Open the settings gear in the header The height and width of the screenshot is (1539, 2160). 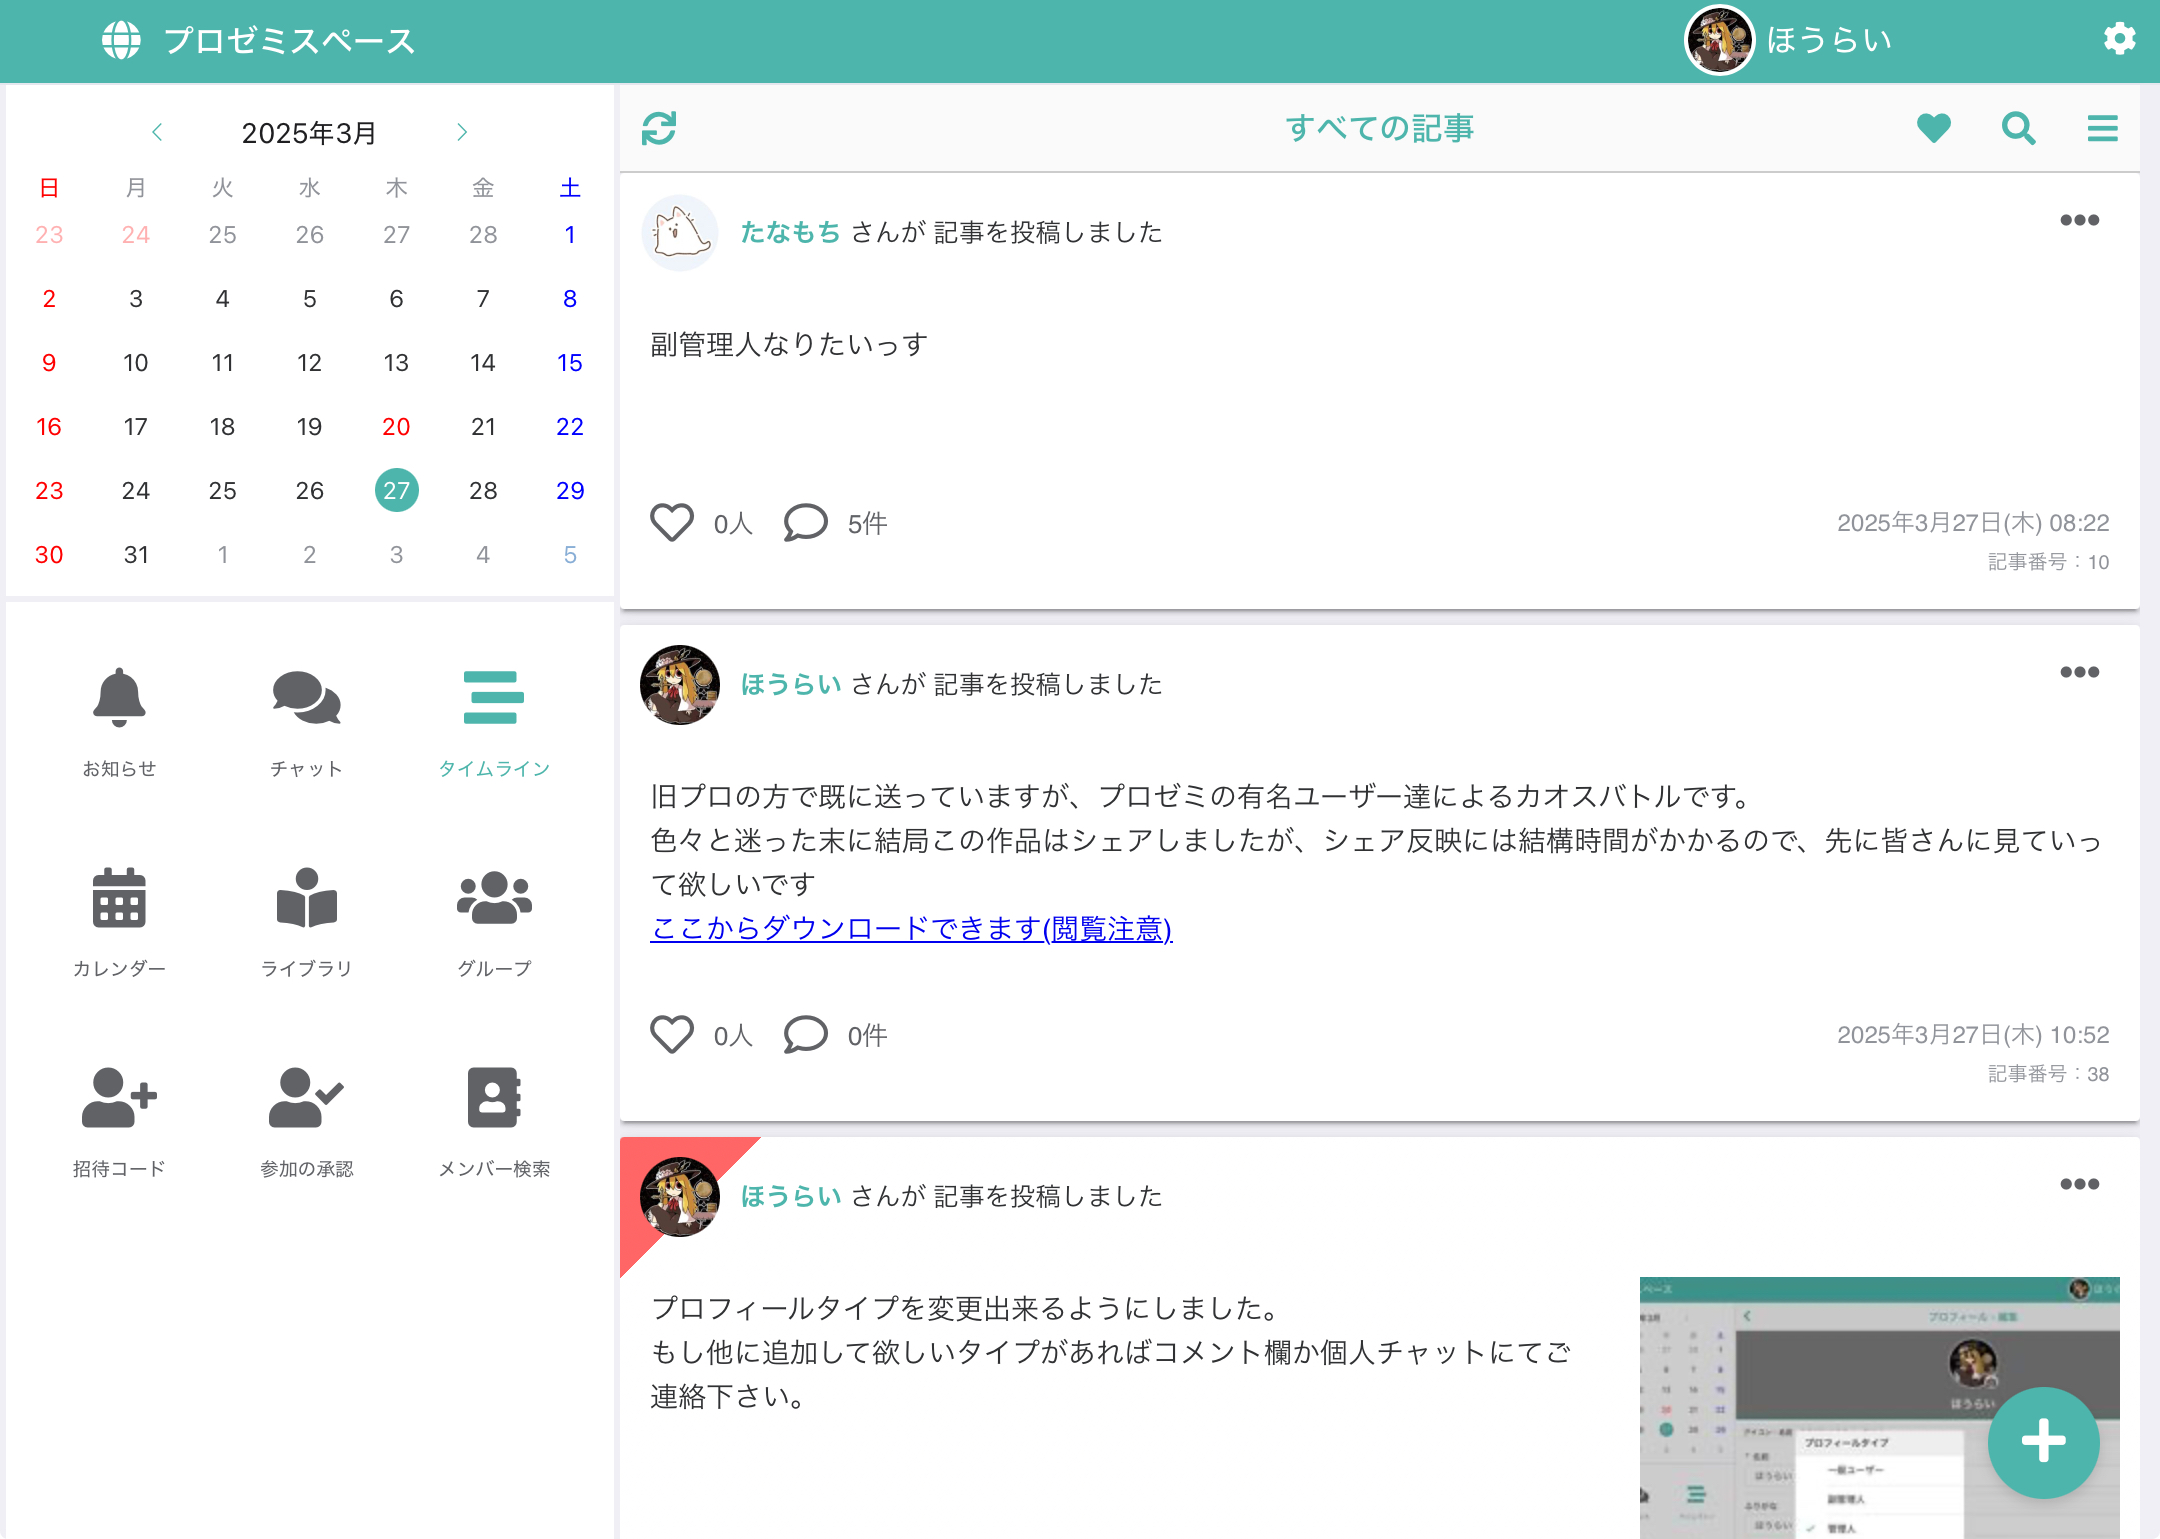(x=2119, y=40)
